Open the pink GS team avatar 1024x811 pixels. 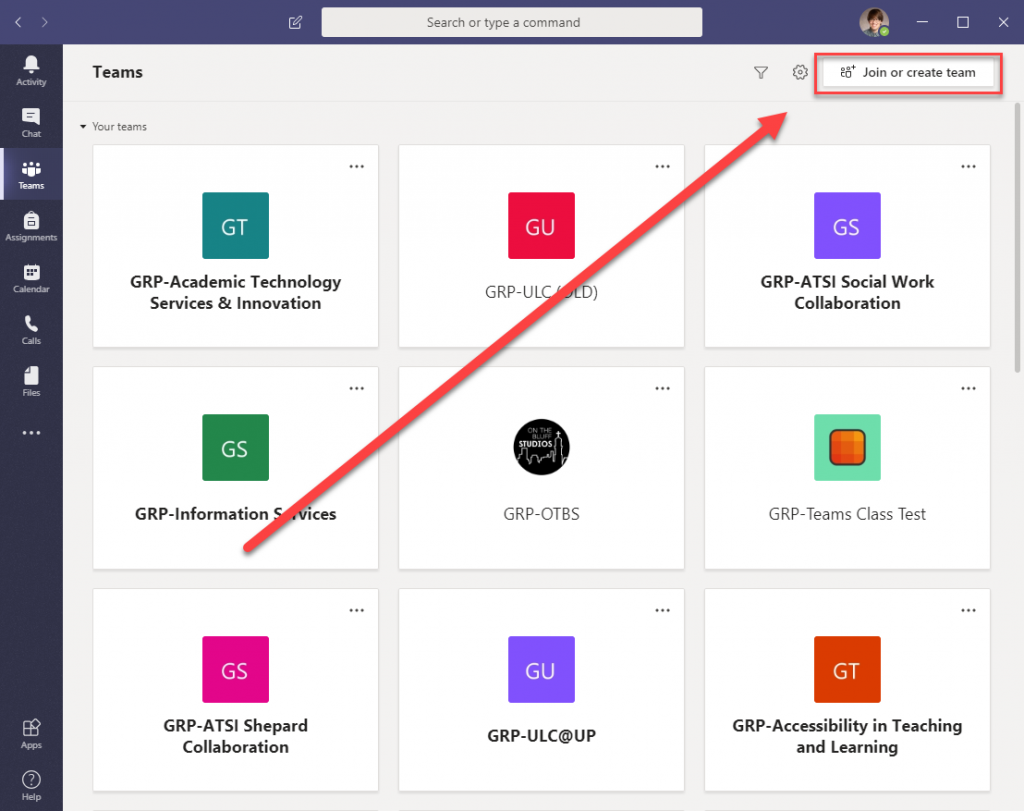235,669
